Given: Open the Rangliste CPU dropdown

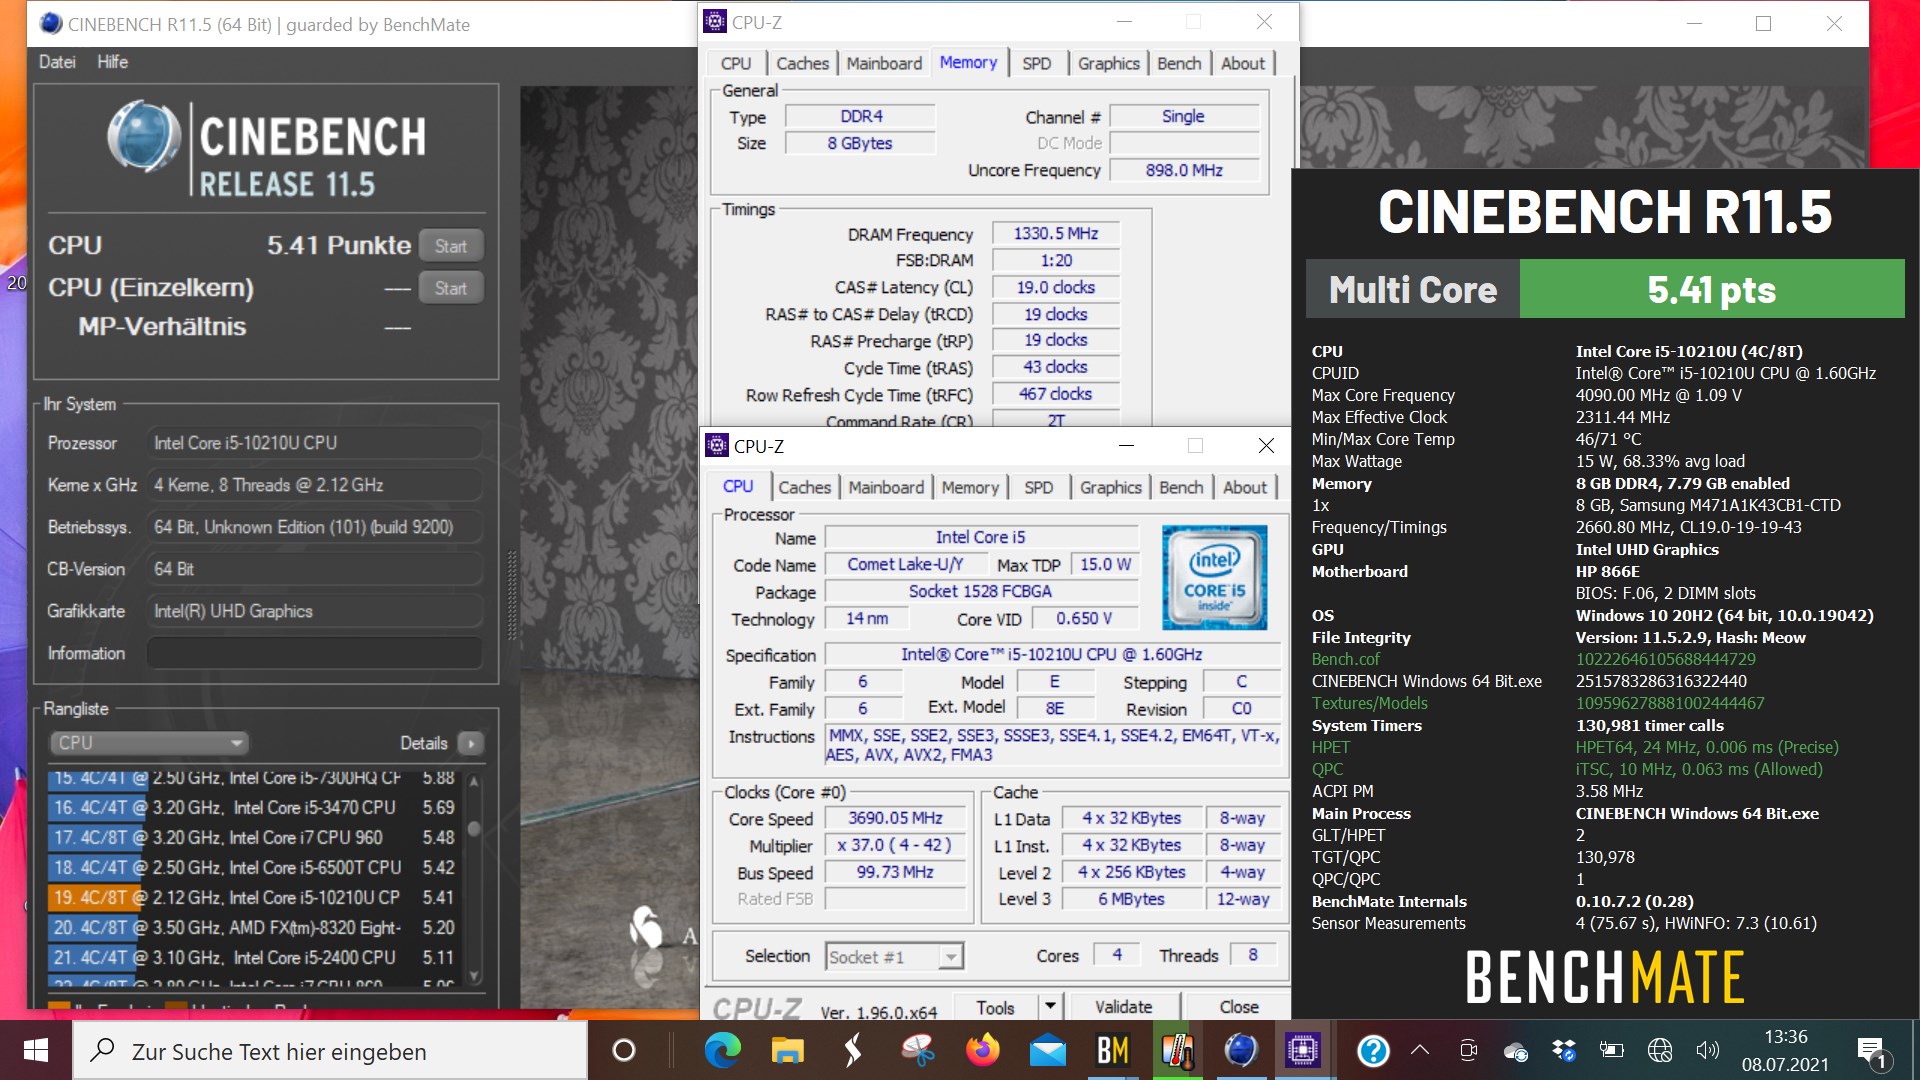Looking at the screenshot, I should click(148, 743).
